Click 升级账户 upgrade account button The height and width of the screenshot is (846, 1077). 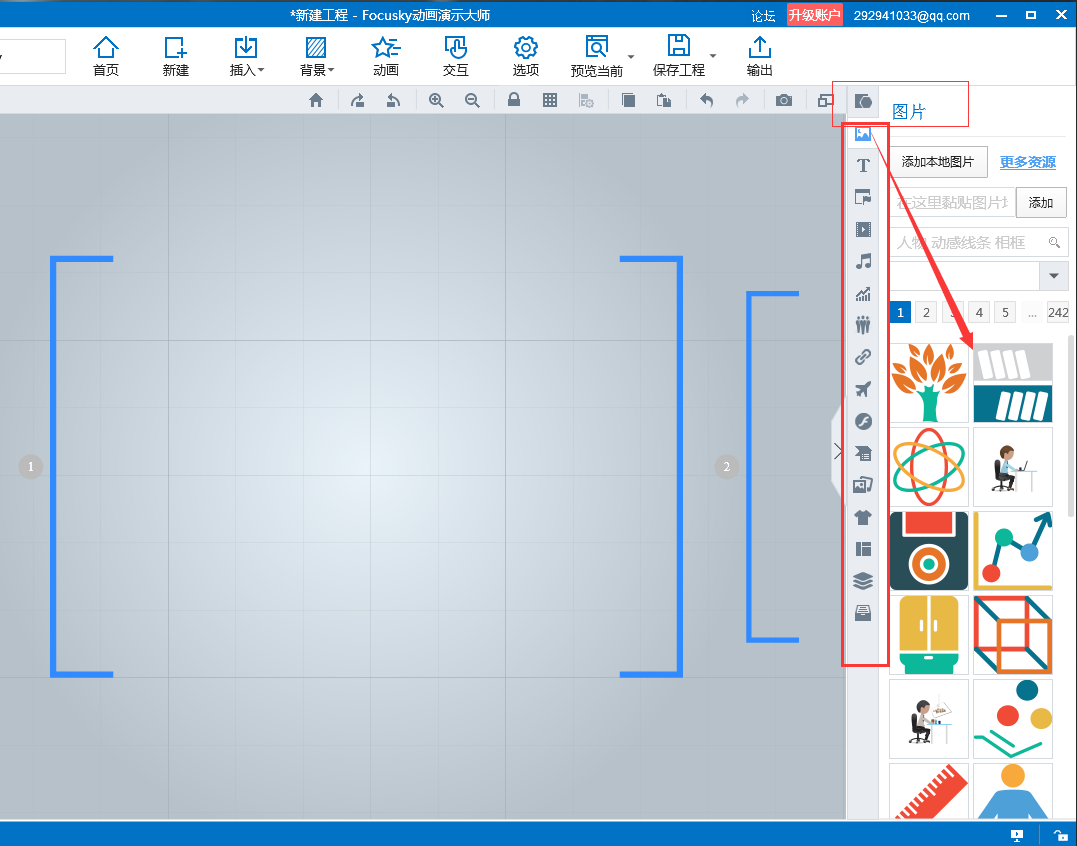[x=815, y=15]
